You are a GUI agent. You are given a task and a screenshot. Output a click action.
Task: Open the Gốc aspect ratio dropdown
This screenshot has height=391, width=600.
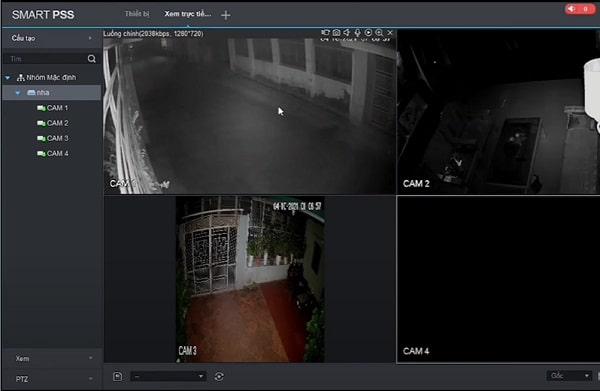pos(569,376)
